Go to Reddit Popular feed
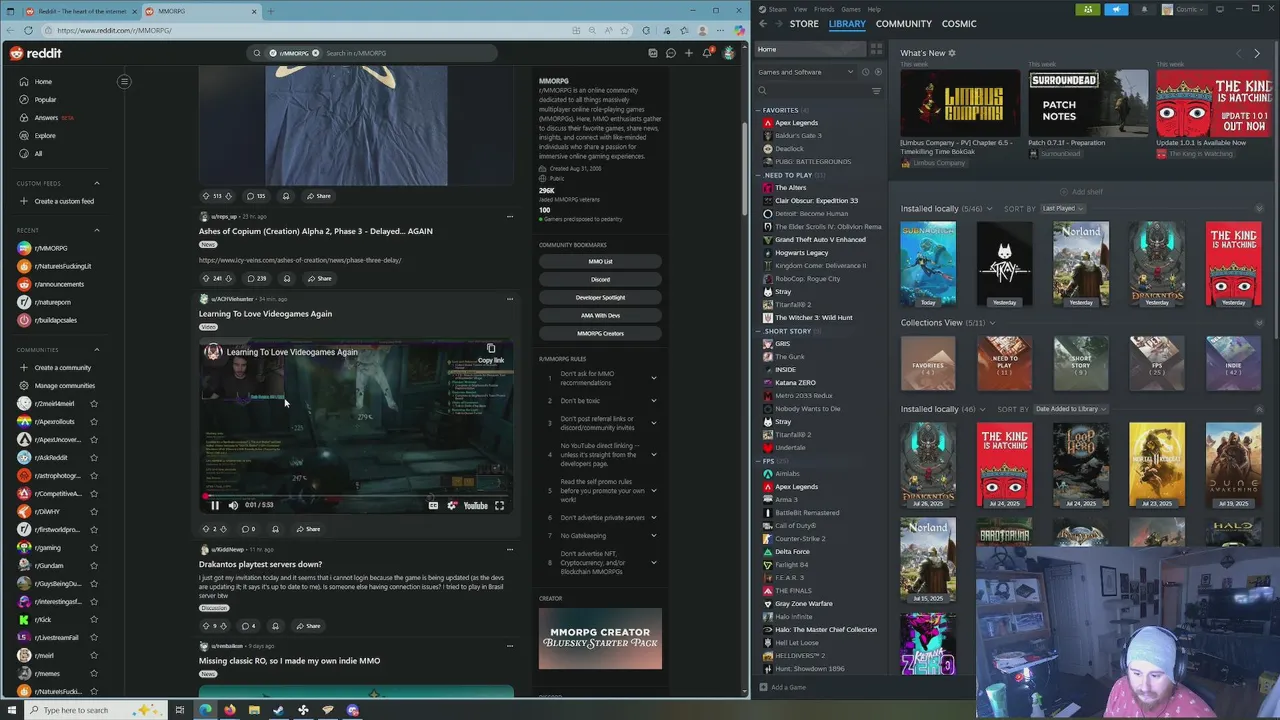1280x720 pixels. [x=45, y=100]
